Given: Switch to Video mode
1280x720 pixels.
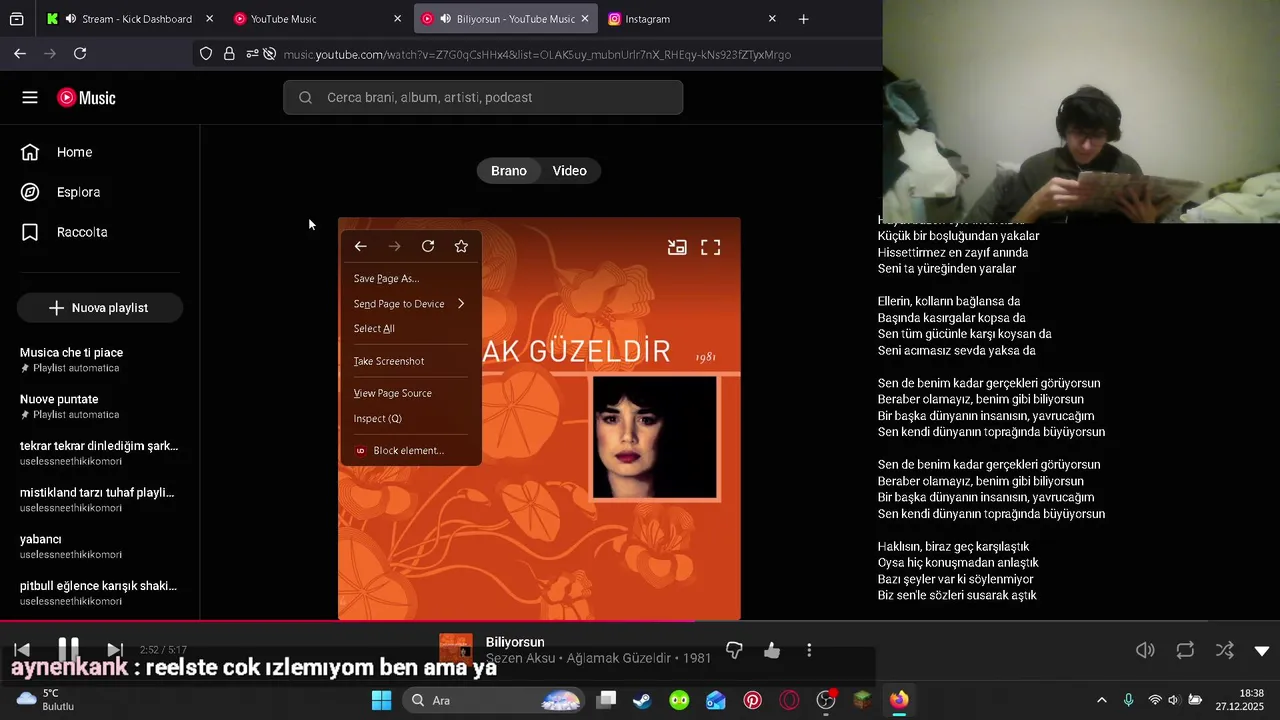Looking at the screenshot, I should coord(569,171).
